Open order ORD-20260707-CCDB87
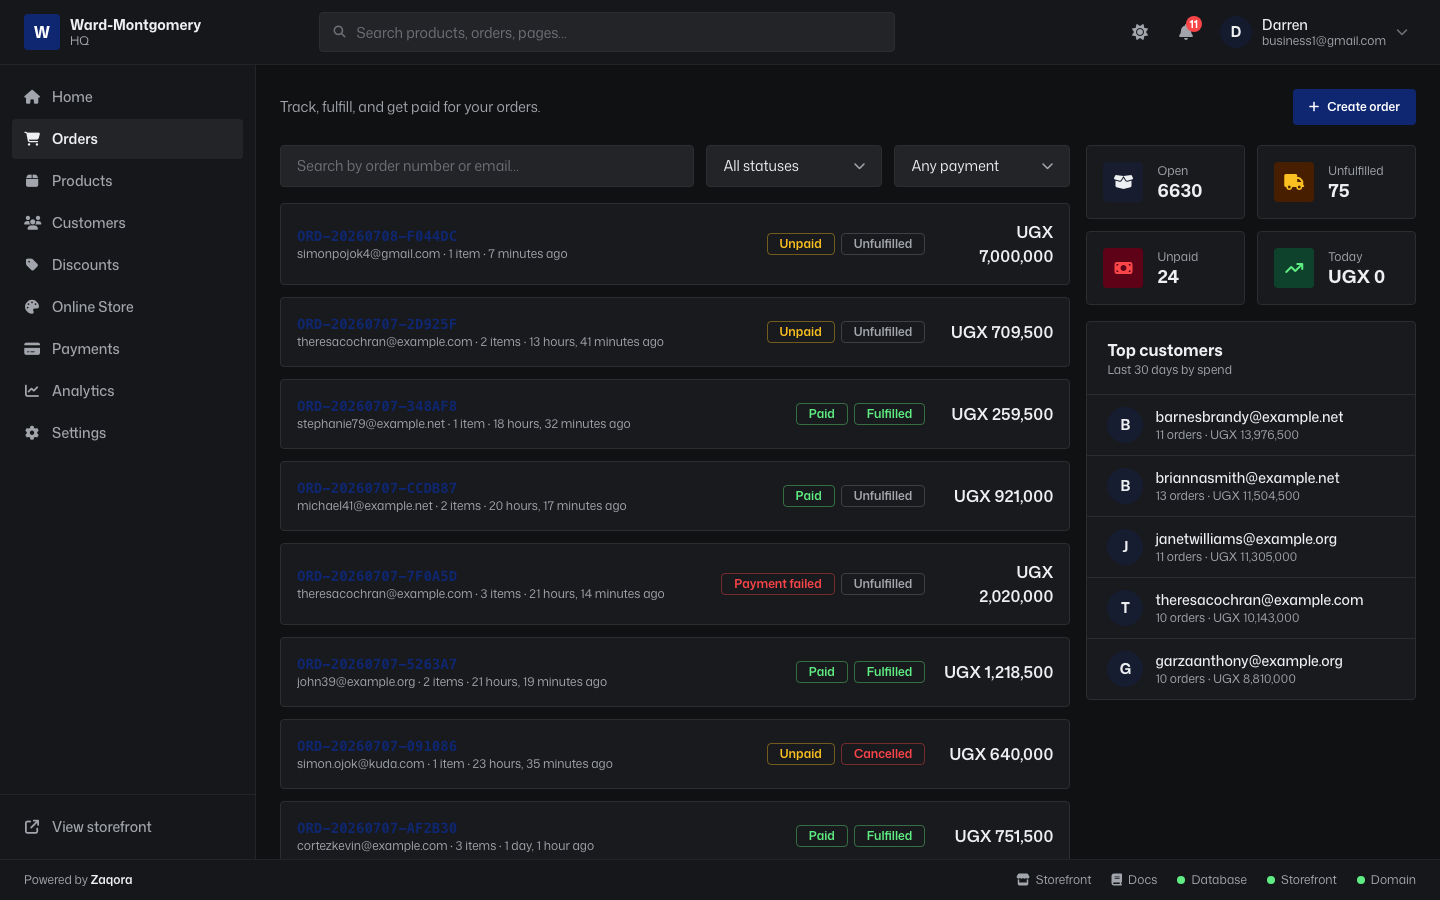This screenshot has width=1440, height=900. [x=377, y=488]
